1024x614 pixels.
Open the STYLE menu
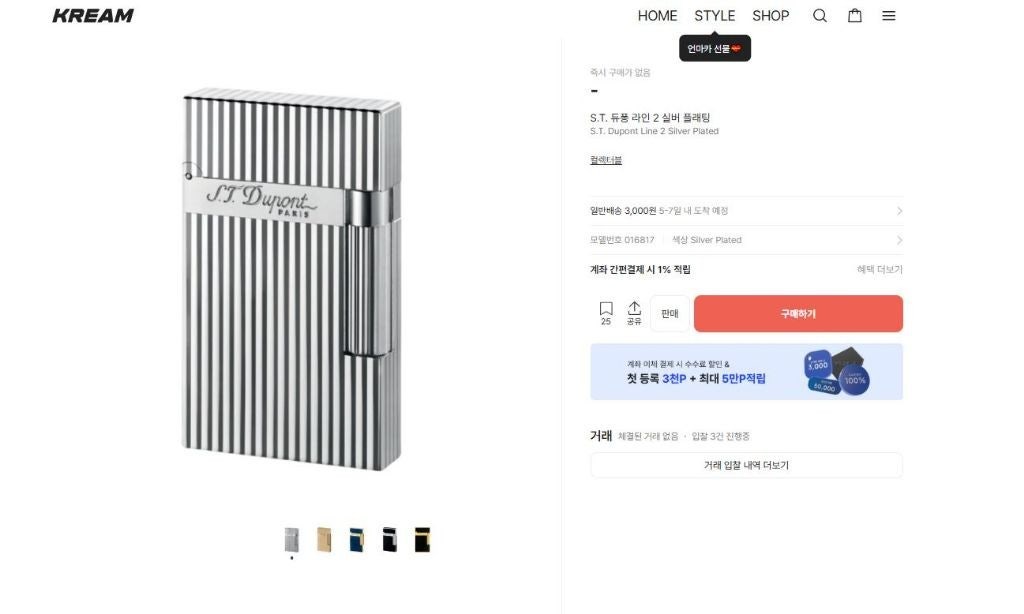[x=715, y=16]
